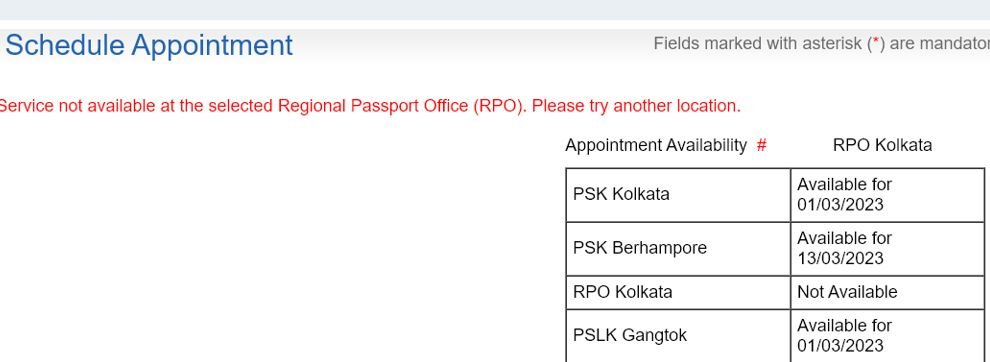Click PSLK Gangtok's Available for 01/03/2023 cell
Image resolution: width=990 pixels, height=362 pixels.
pos(887,335)
